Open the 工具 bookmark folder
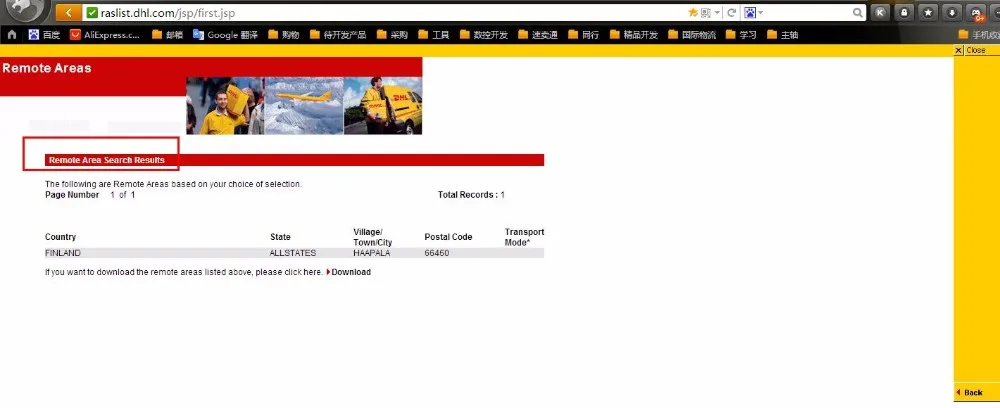Viewport: 1000px width, 408px height. [434, 34]
